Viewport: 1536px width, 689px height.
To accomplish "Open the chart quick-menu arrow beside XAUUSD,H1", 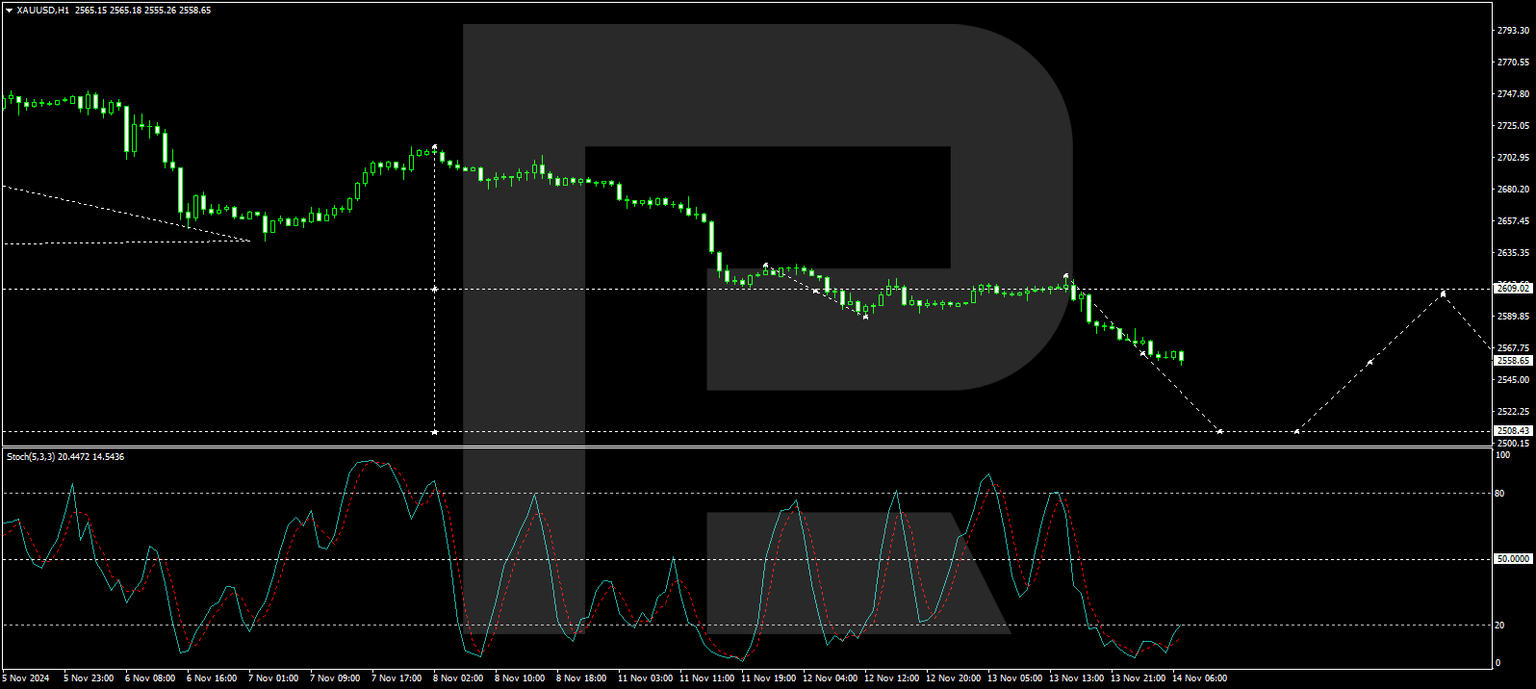I will [x=8, y=10].
